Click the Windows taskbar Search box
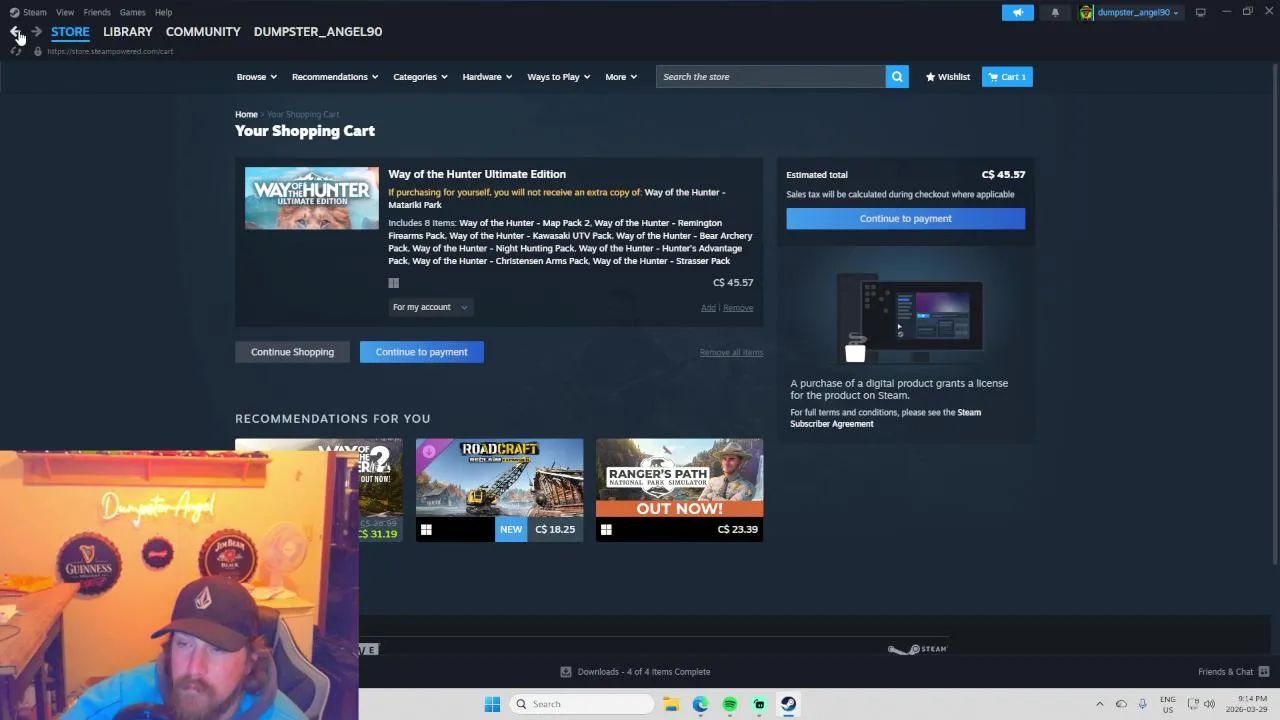The height and width of the screenshot is (720, 1280). click(x=583, y=704)
